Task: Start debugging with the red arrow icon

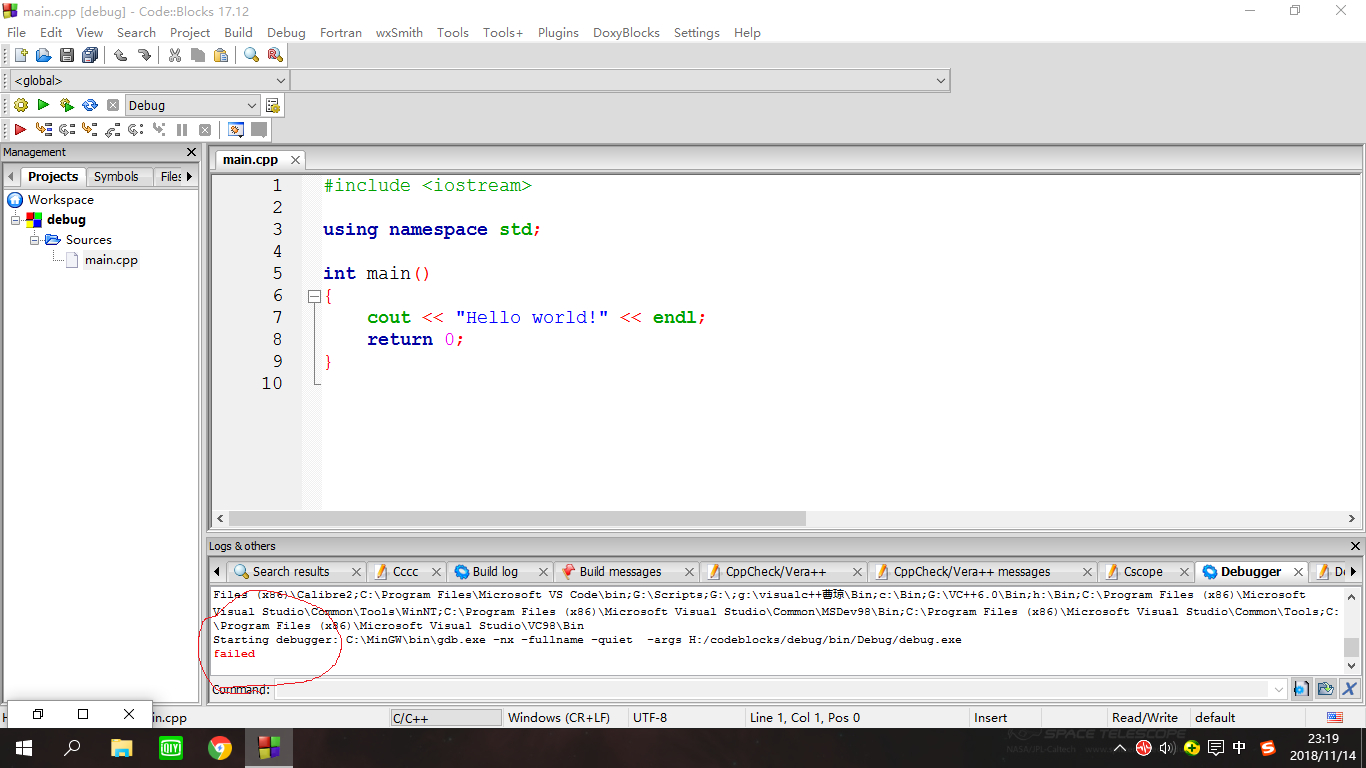Action: [x=20, y=130]
